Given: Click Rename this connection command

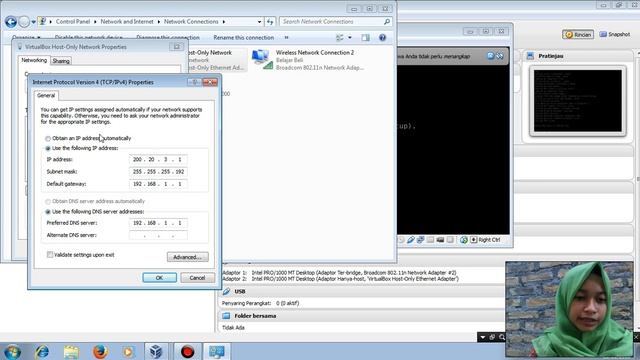Looking at the screenshot, I should point(244,38).
